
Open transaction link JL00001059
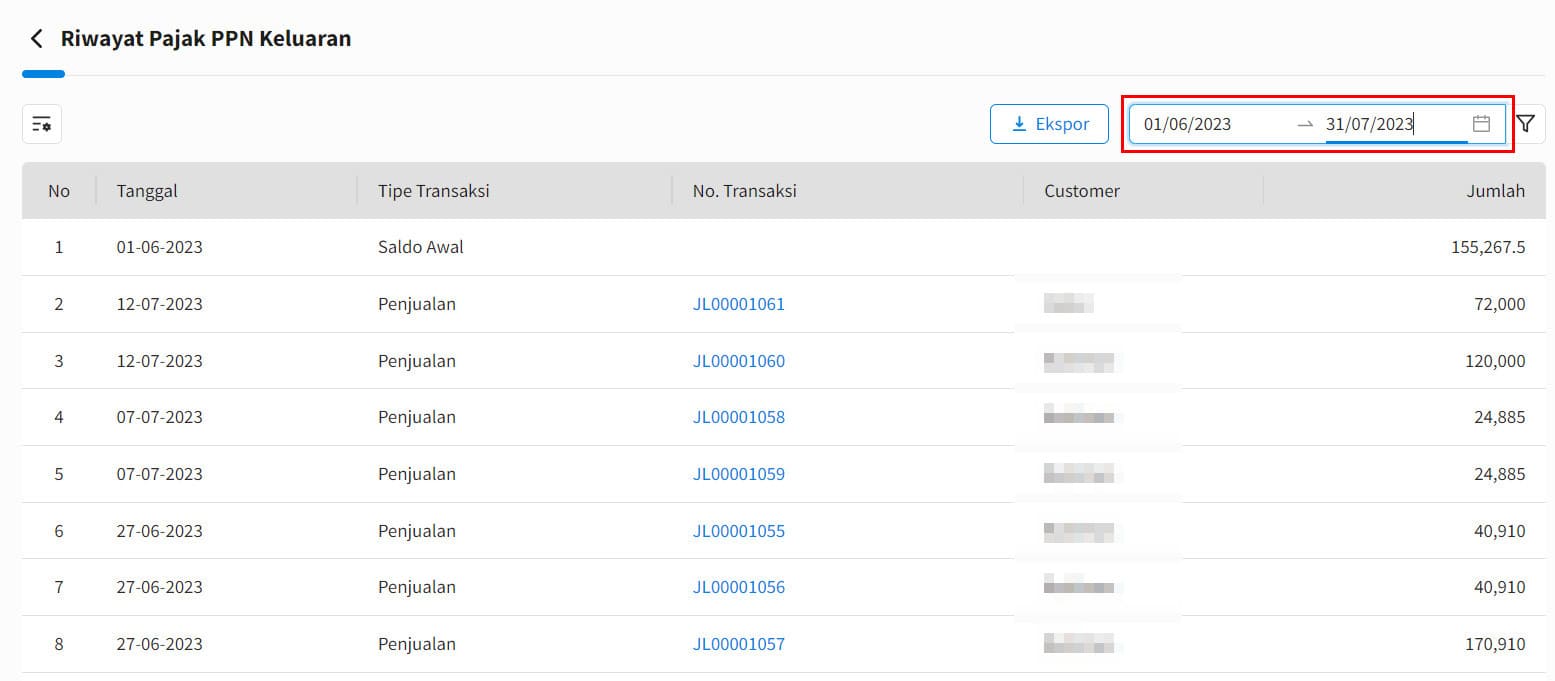pos(739,474)
